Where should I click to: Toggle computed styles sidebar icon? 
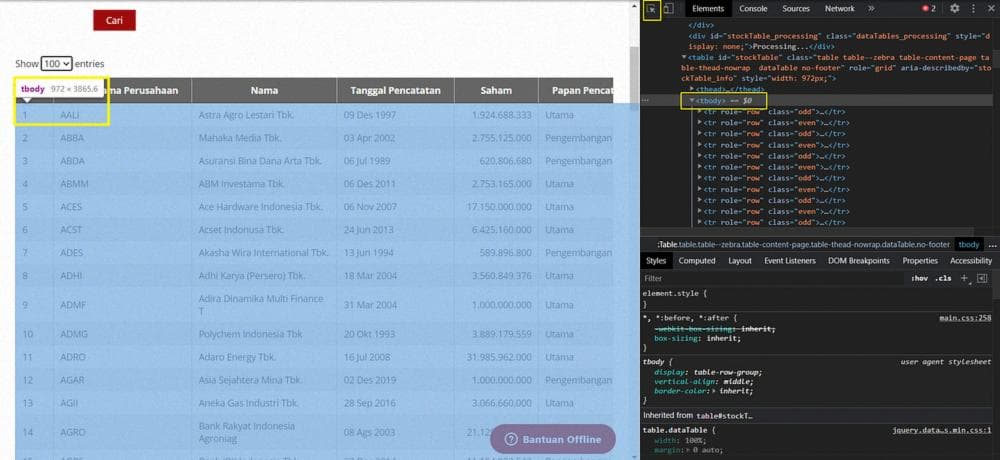[x=982, y=278]
